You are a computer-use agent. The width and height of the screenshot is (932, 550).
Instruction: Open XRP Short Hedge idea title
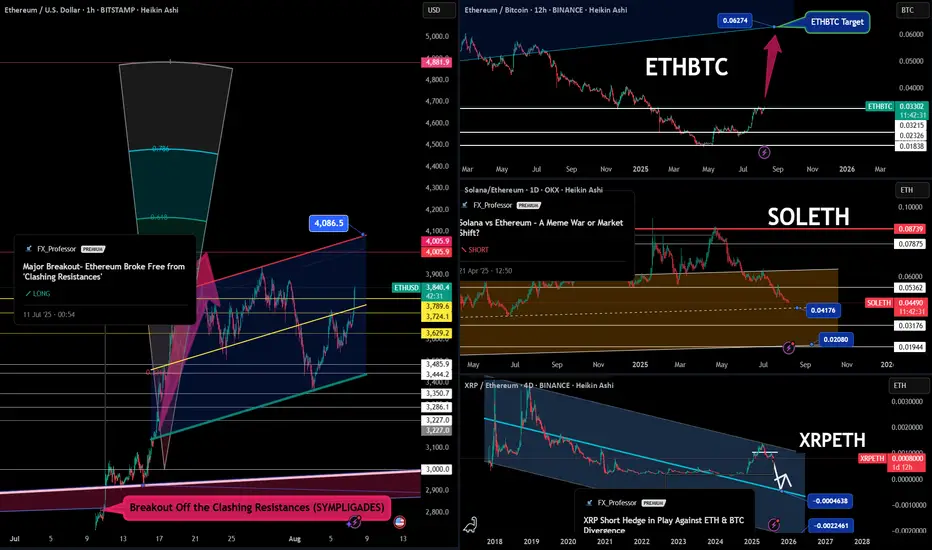pos(663,525)
